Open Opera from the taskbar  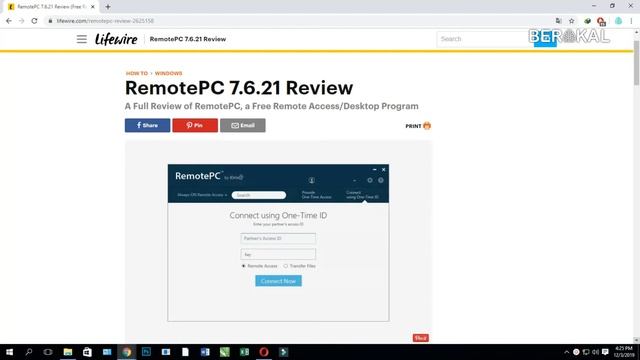264,352
